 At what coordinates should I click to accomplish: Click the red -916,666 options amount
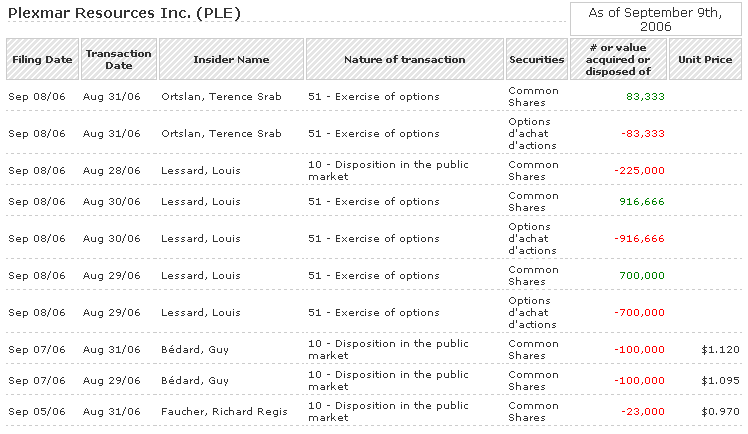639,239
